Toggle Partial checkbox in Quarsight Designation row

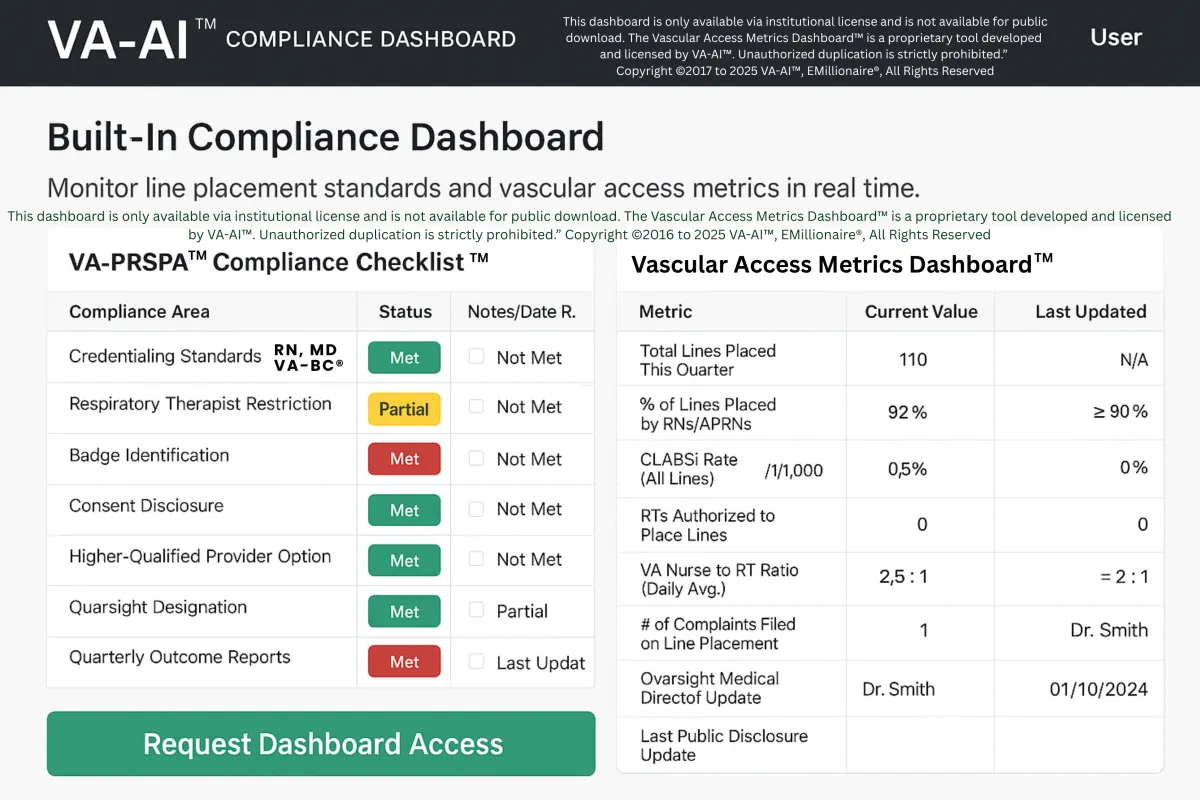click(477, 610)
